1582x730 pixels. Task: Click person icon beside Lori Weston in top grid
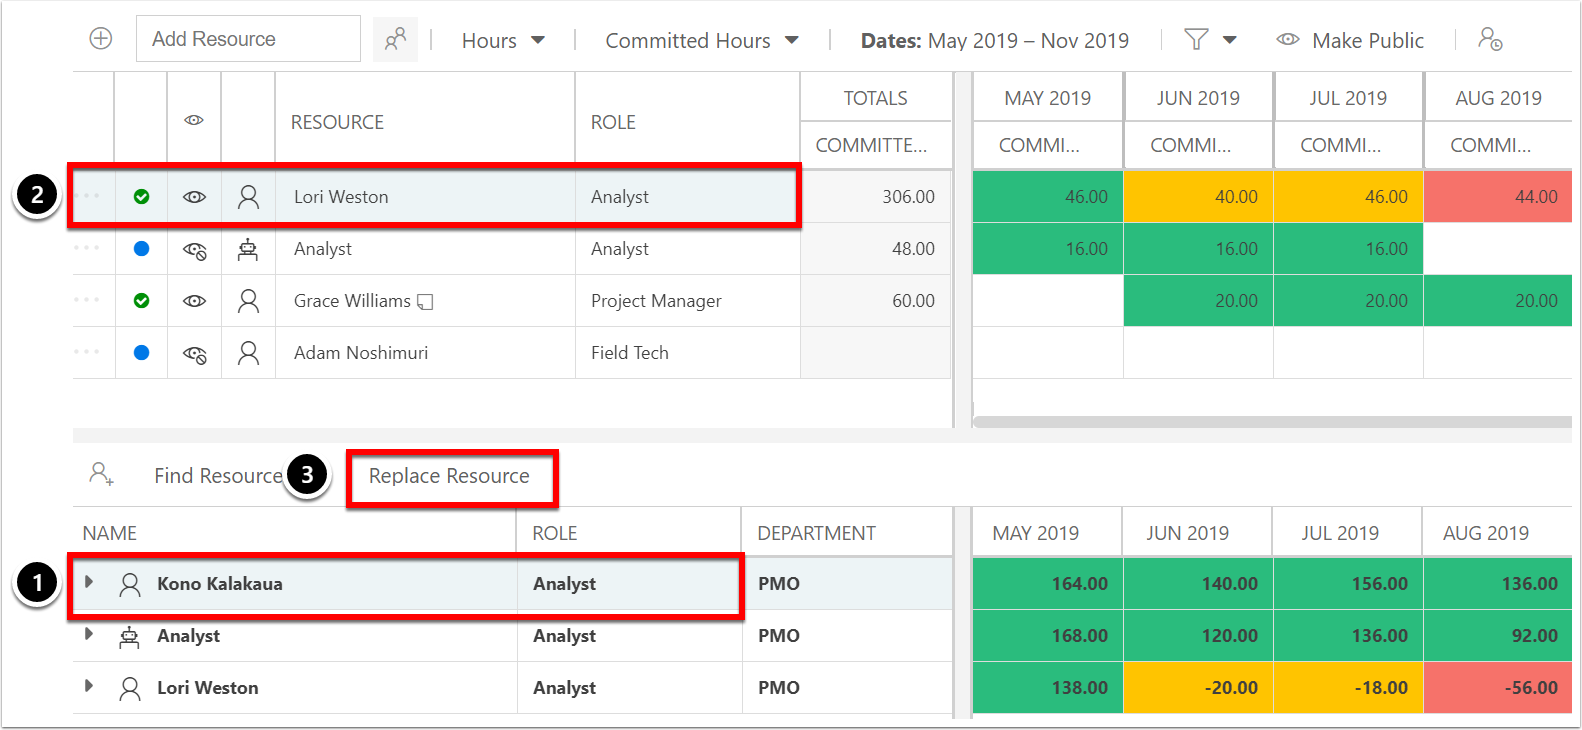coord(248,197)
